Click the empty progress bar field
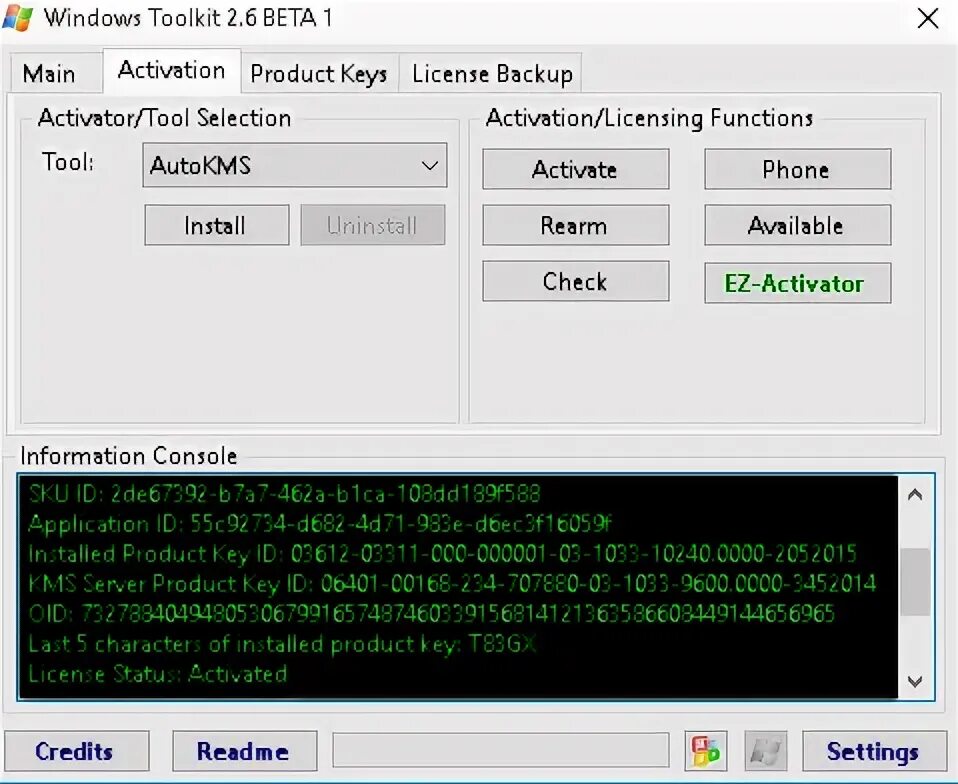Screen dimensions: 958x784 pyautogui.click(x=500, y=750)
